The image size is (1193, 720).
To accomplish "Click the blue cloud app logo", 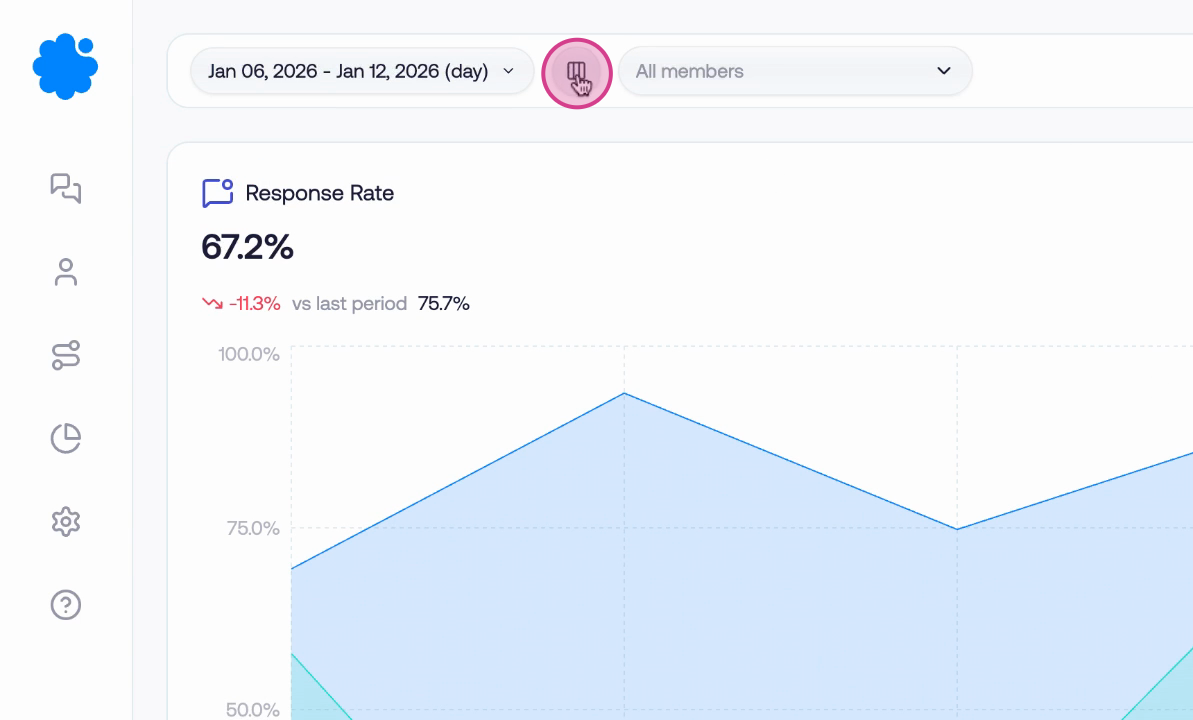I will pyautogui.click(x=65, y=66).
